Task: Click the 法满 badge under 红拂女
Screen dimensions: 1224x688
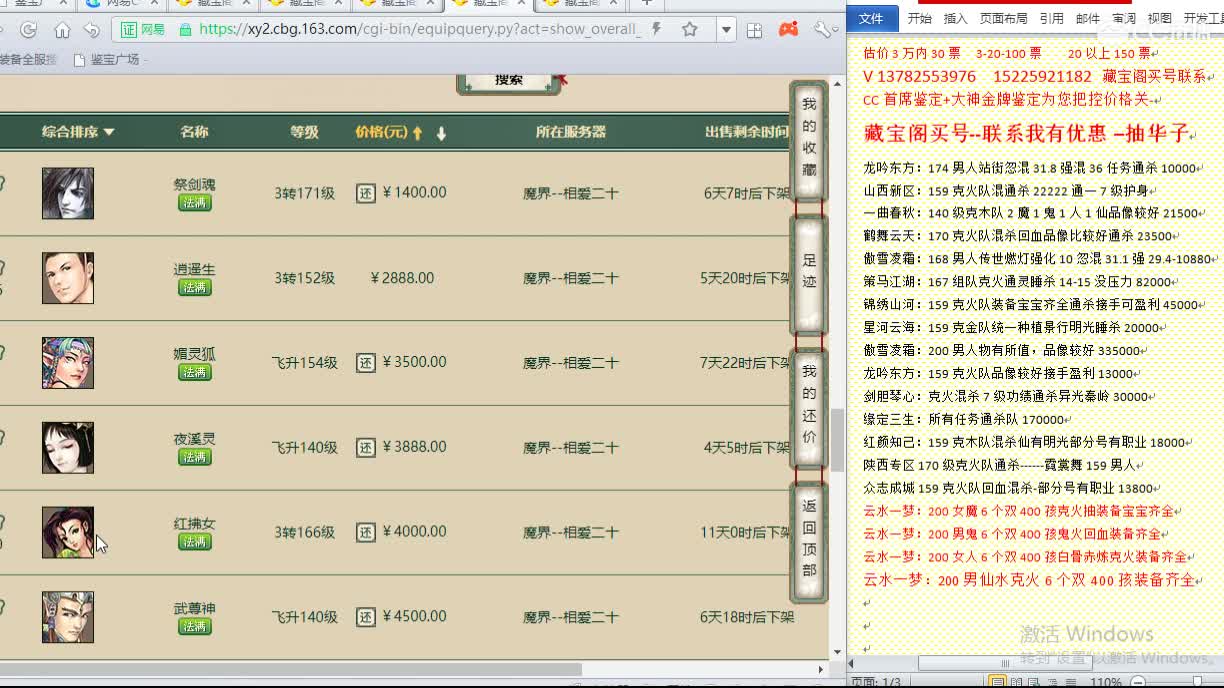Action: pyautogui.click(x=194, y=542)
